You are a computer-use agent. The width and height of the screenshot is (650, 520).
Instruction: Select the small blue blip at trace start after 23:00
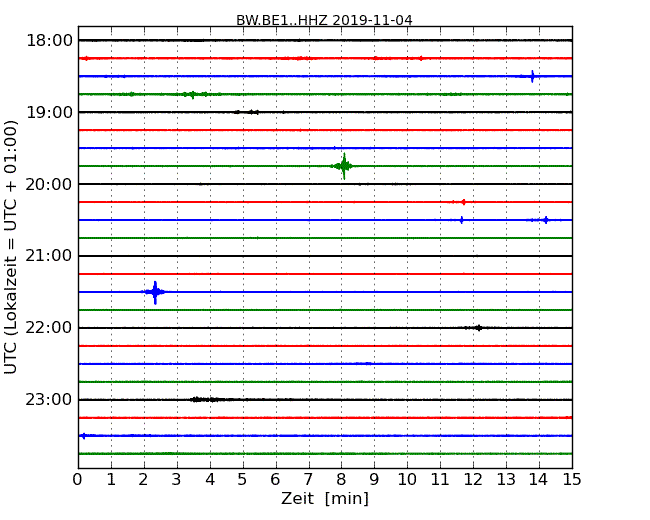pos(83,435)
